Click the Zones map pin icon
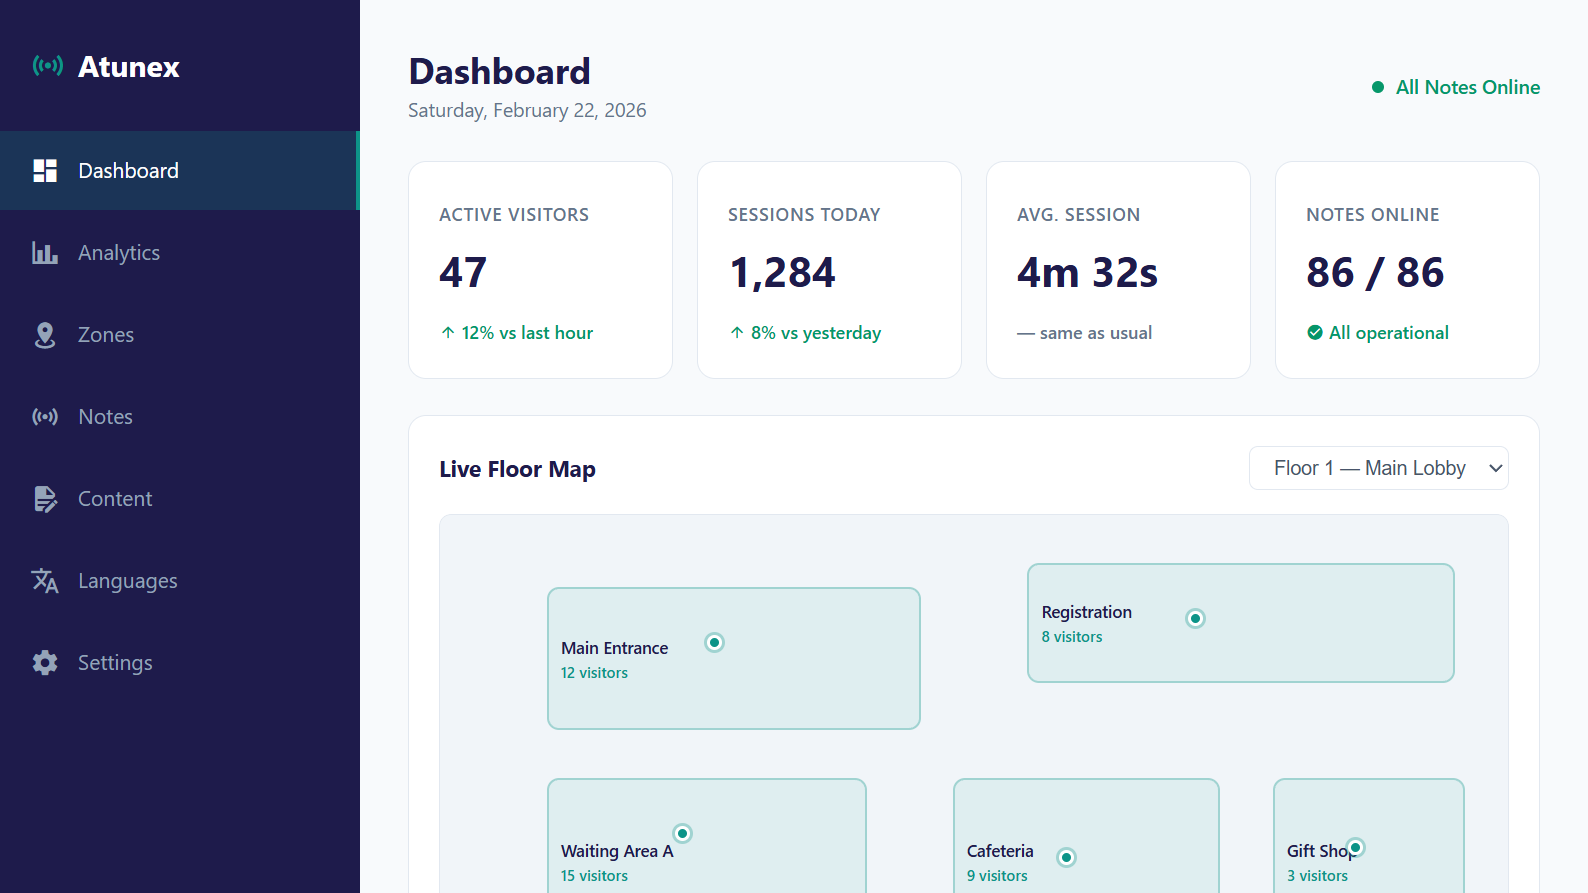Image resolution: width=1588 pixels, height=893 pixels. pyautogui.click(x=45, y=335)
